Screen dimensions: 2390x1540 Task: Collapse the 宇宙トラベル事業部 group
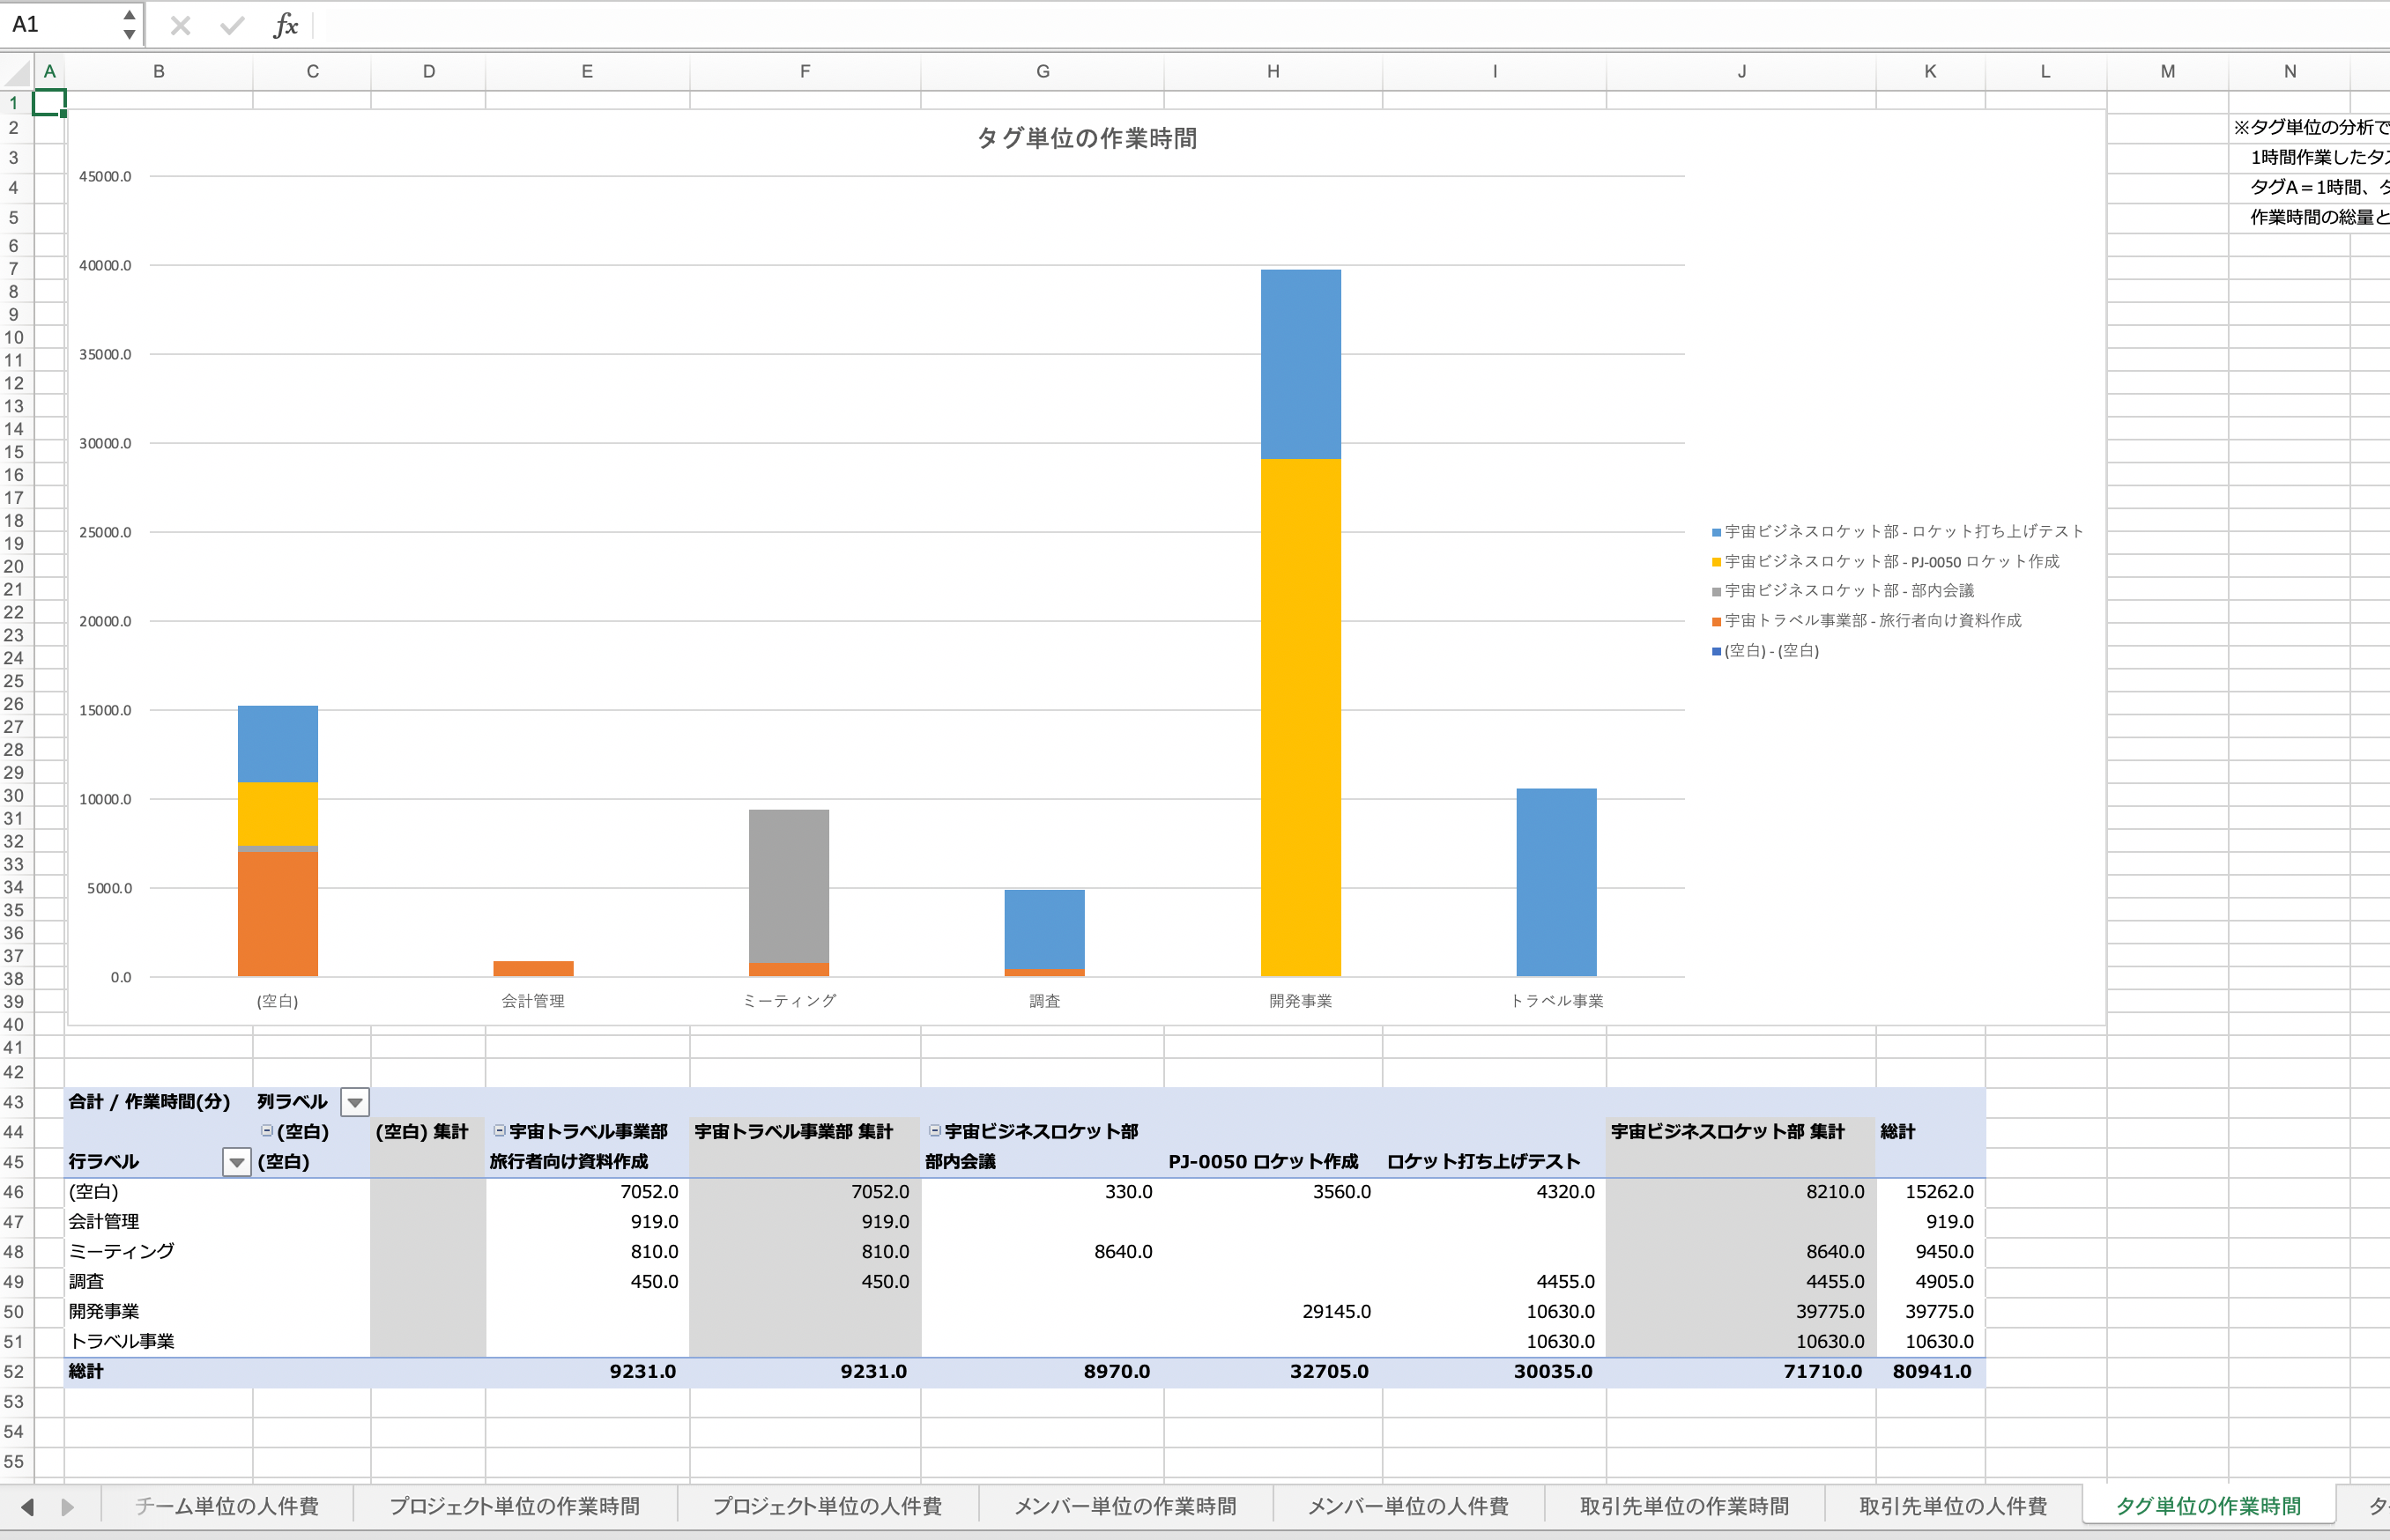click(x=499, y=1131)
